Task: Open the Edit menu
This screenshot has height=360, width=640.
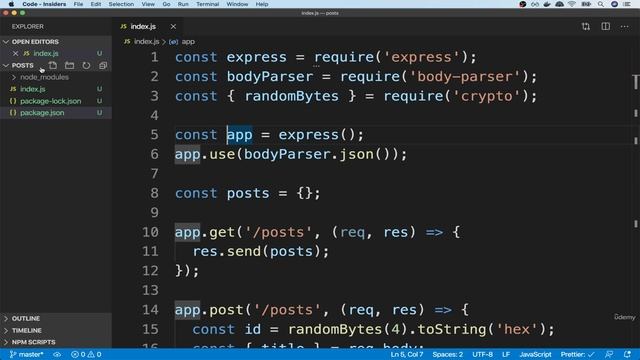Action: click(x=96, y=4)
